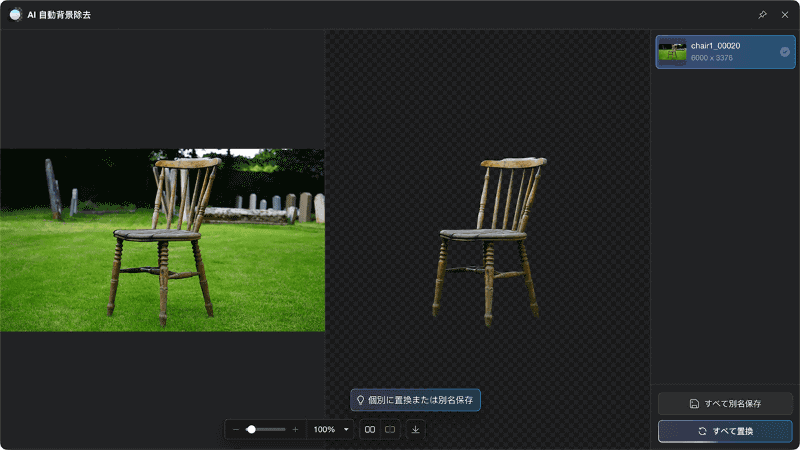Open the 100% zoom dropdown arrow
This screenshot has width=800, height=450.
click(x=346, y=430)
